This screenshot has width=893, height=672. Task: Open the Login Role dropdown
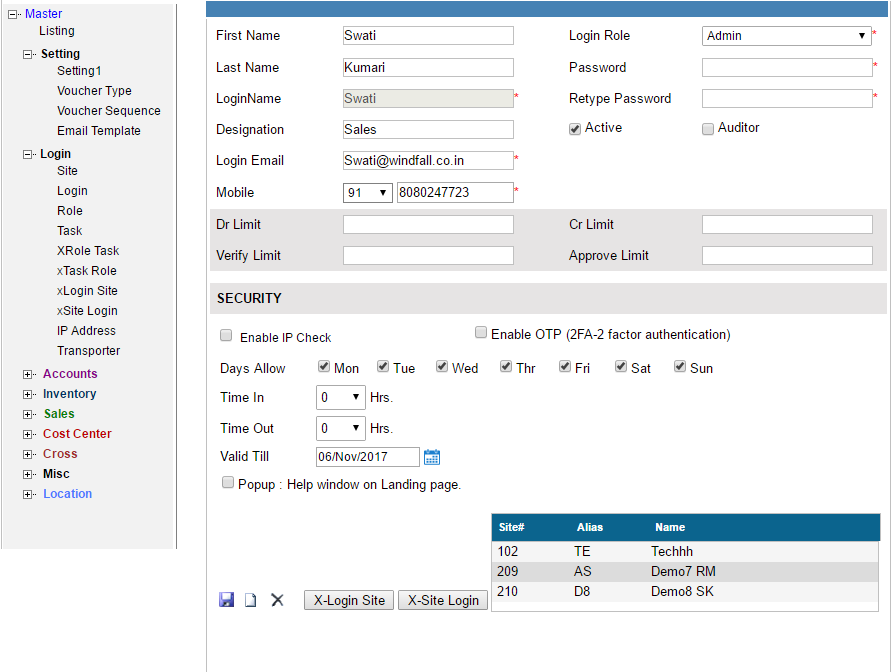[x=787, y=36]
